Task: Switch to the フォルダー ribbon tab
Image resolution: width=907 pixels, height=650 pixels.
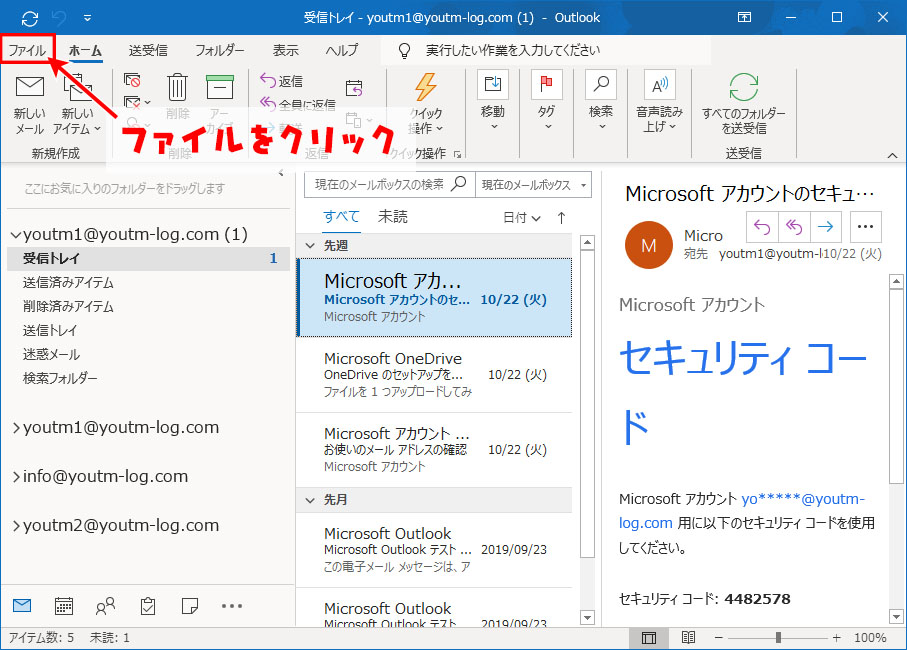Action: pos(220,50)
